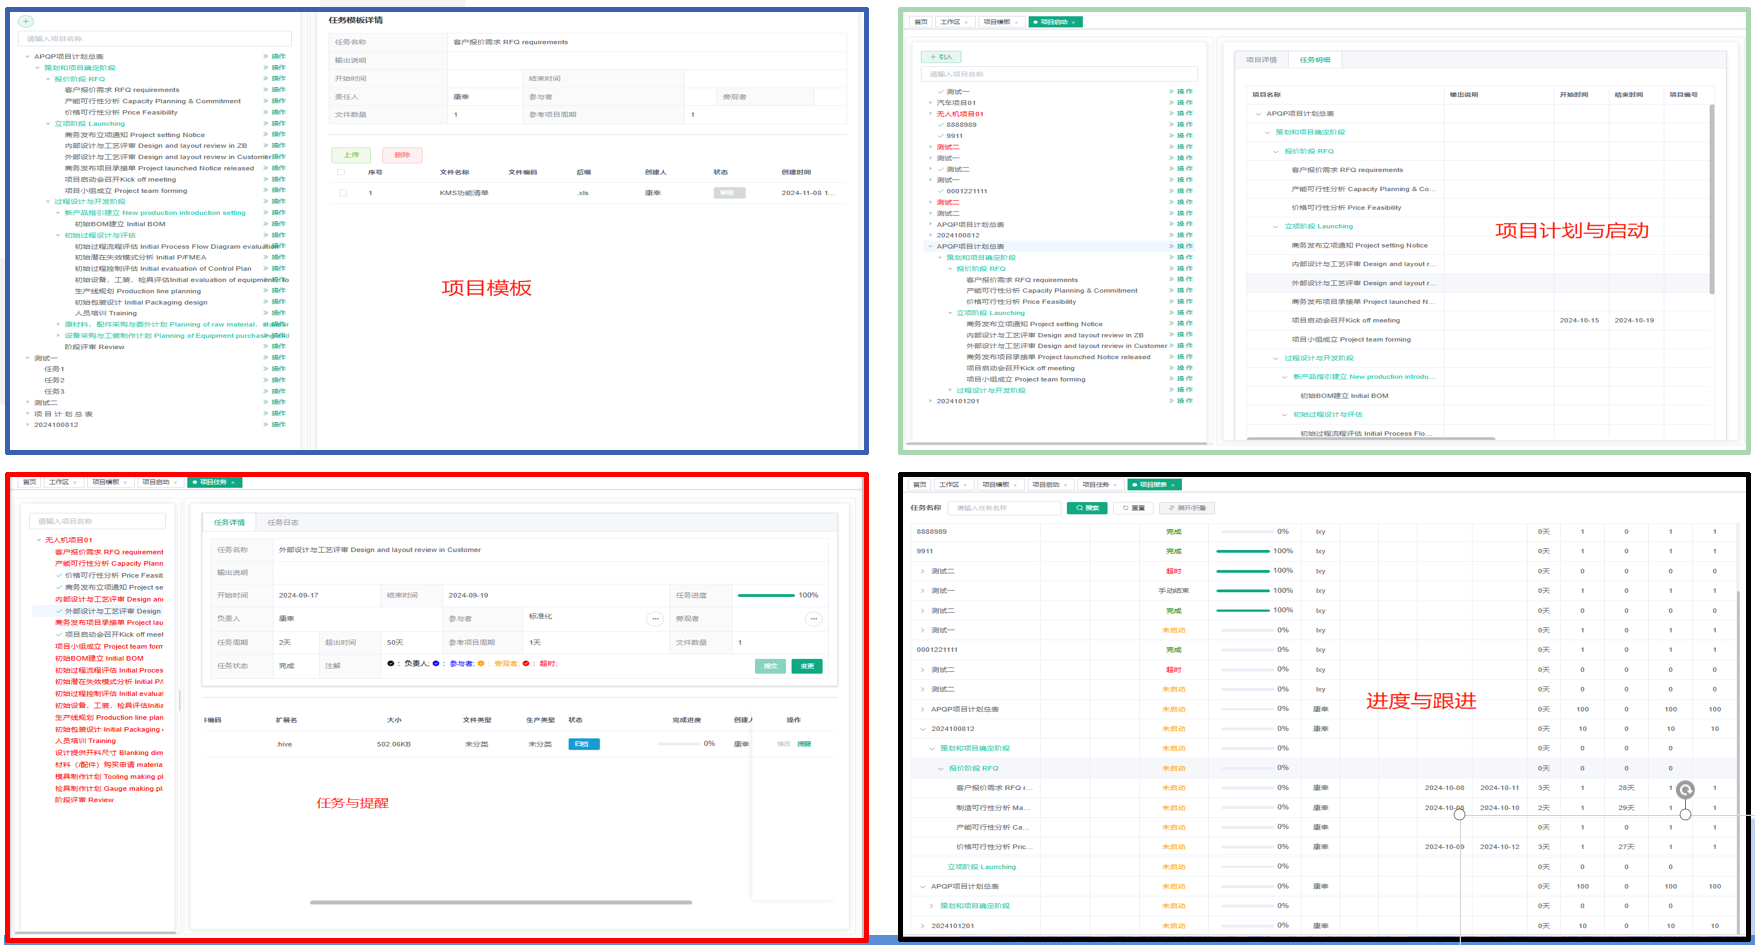This screenshot has height=945, width=1755.
Task: Focus the 请输入项目名称 search box in 项目模板 panel
Action: tap(157, 39)
